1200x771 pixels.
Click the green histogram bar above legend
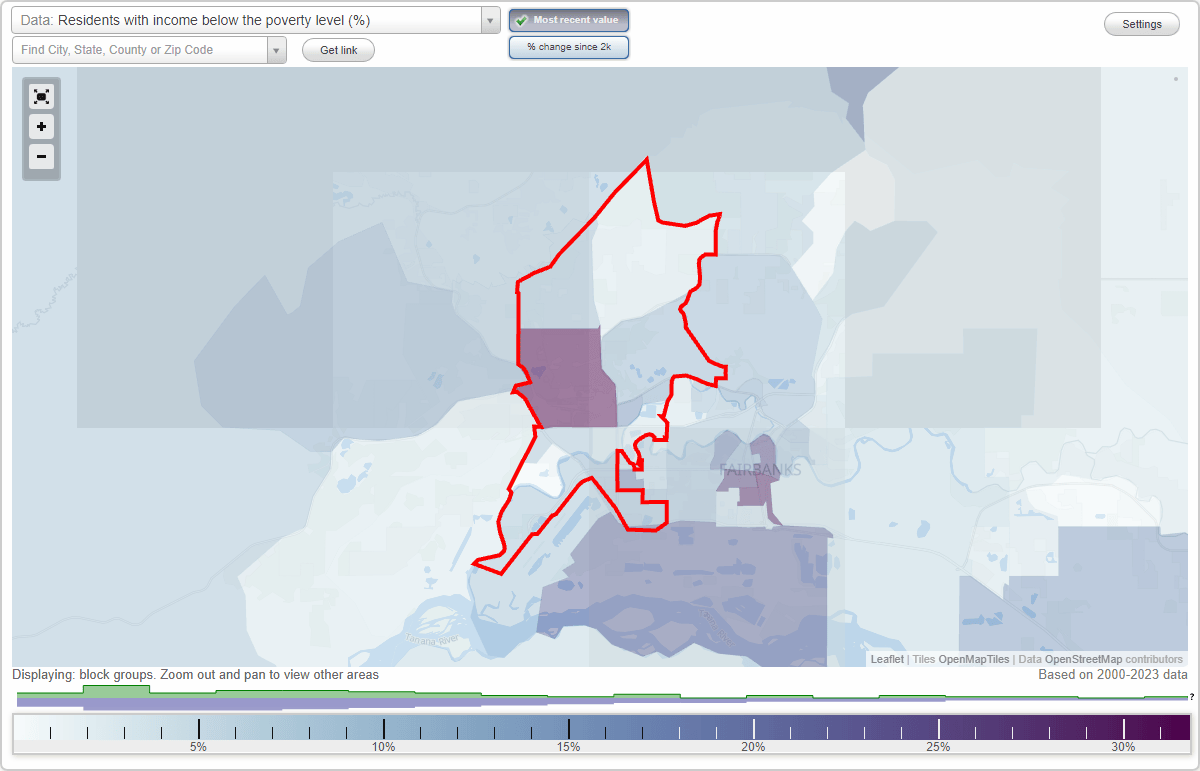116,691
